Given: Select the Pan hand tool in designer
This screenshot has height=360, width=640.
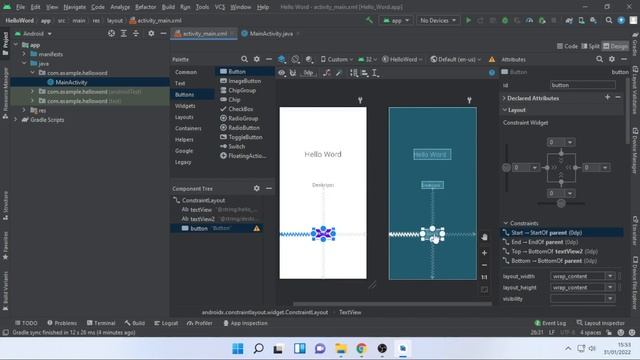Looking at the screenshot, I should pyautogui.click(x=484, y=237).
